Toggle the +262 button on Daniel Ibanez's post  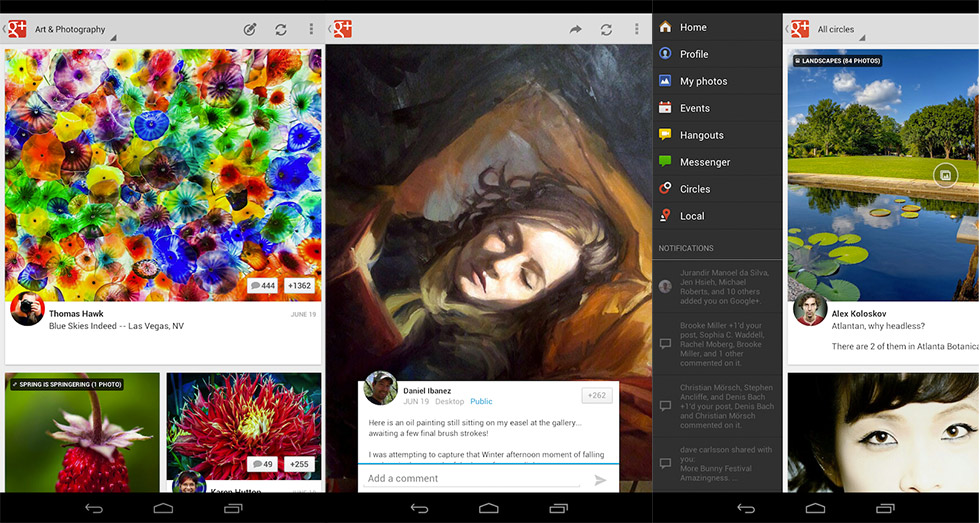click(x=597, y=395)
